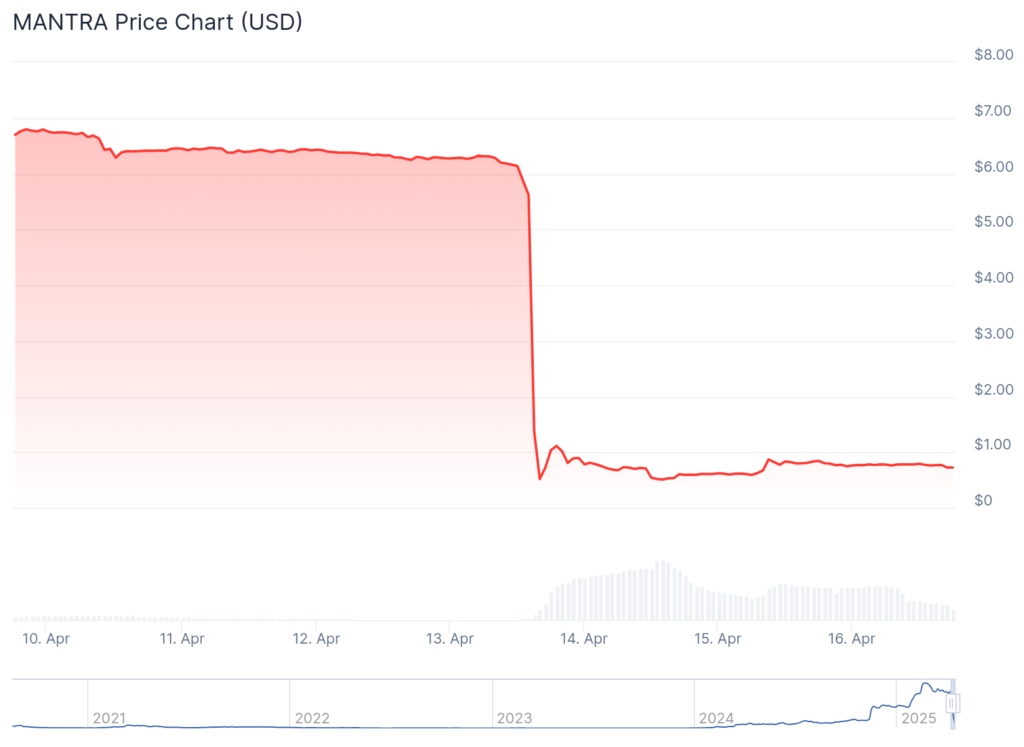Click the 10. Apr date label
Screen dimensions: 1024x747
tap(45, 638)
